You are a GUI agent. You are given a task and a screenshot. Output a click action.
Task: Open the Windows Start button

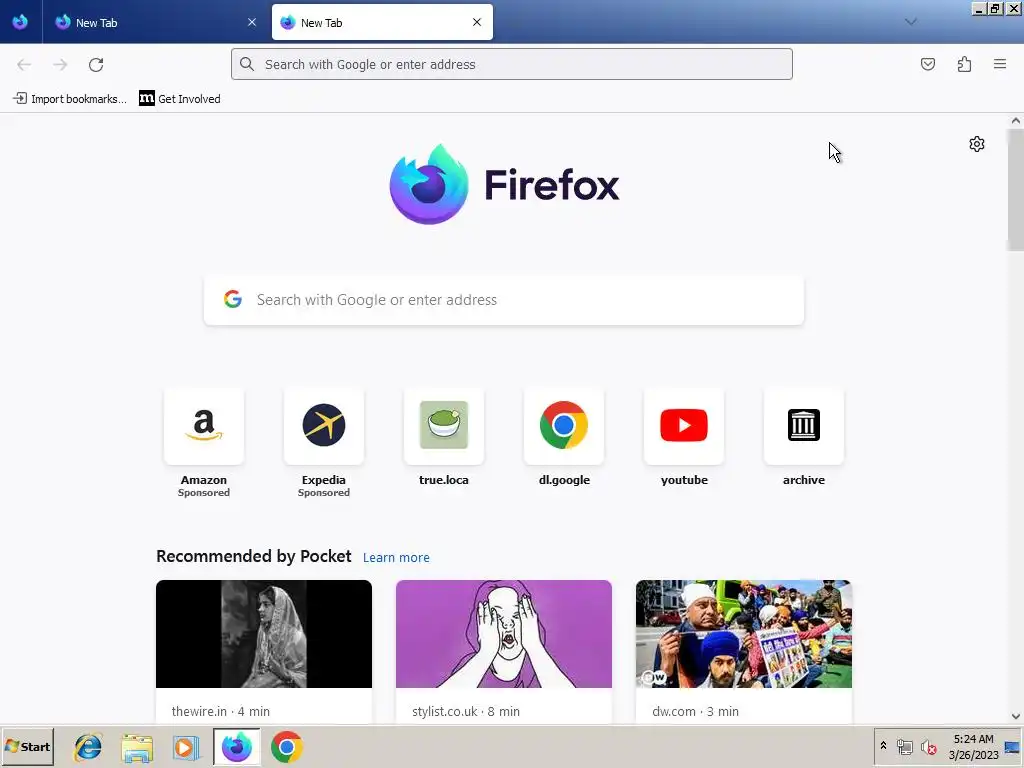(x=27, y=746)
